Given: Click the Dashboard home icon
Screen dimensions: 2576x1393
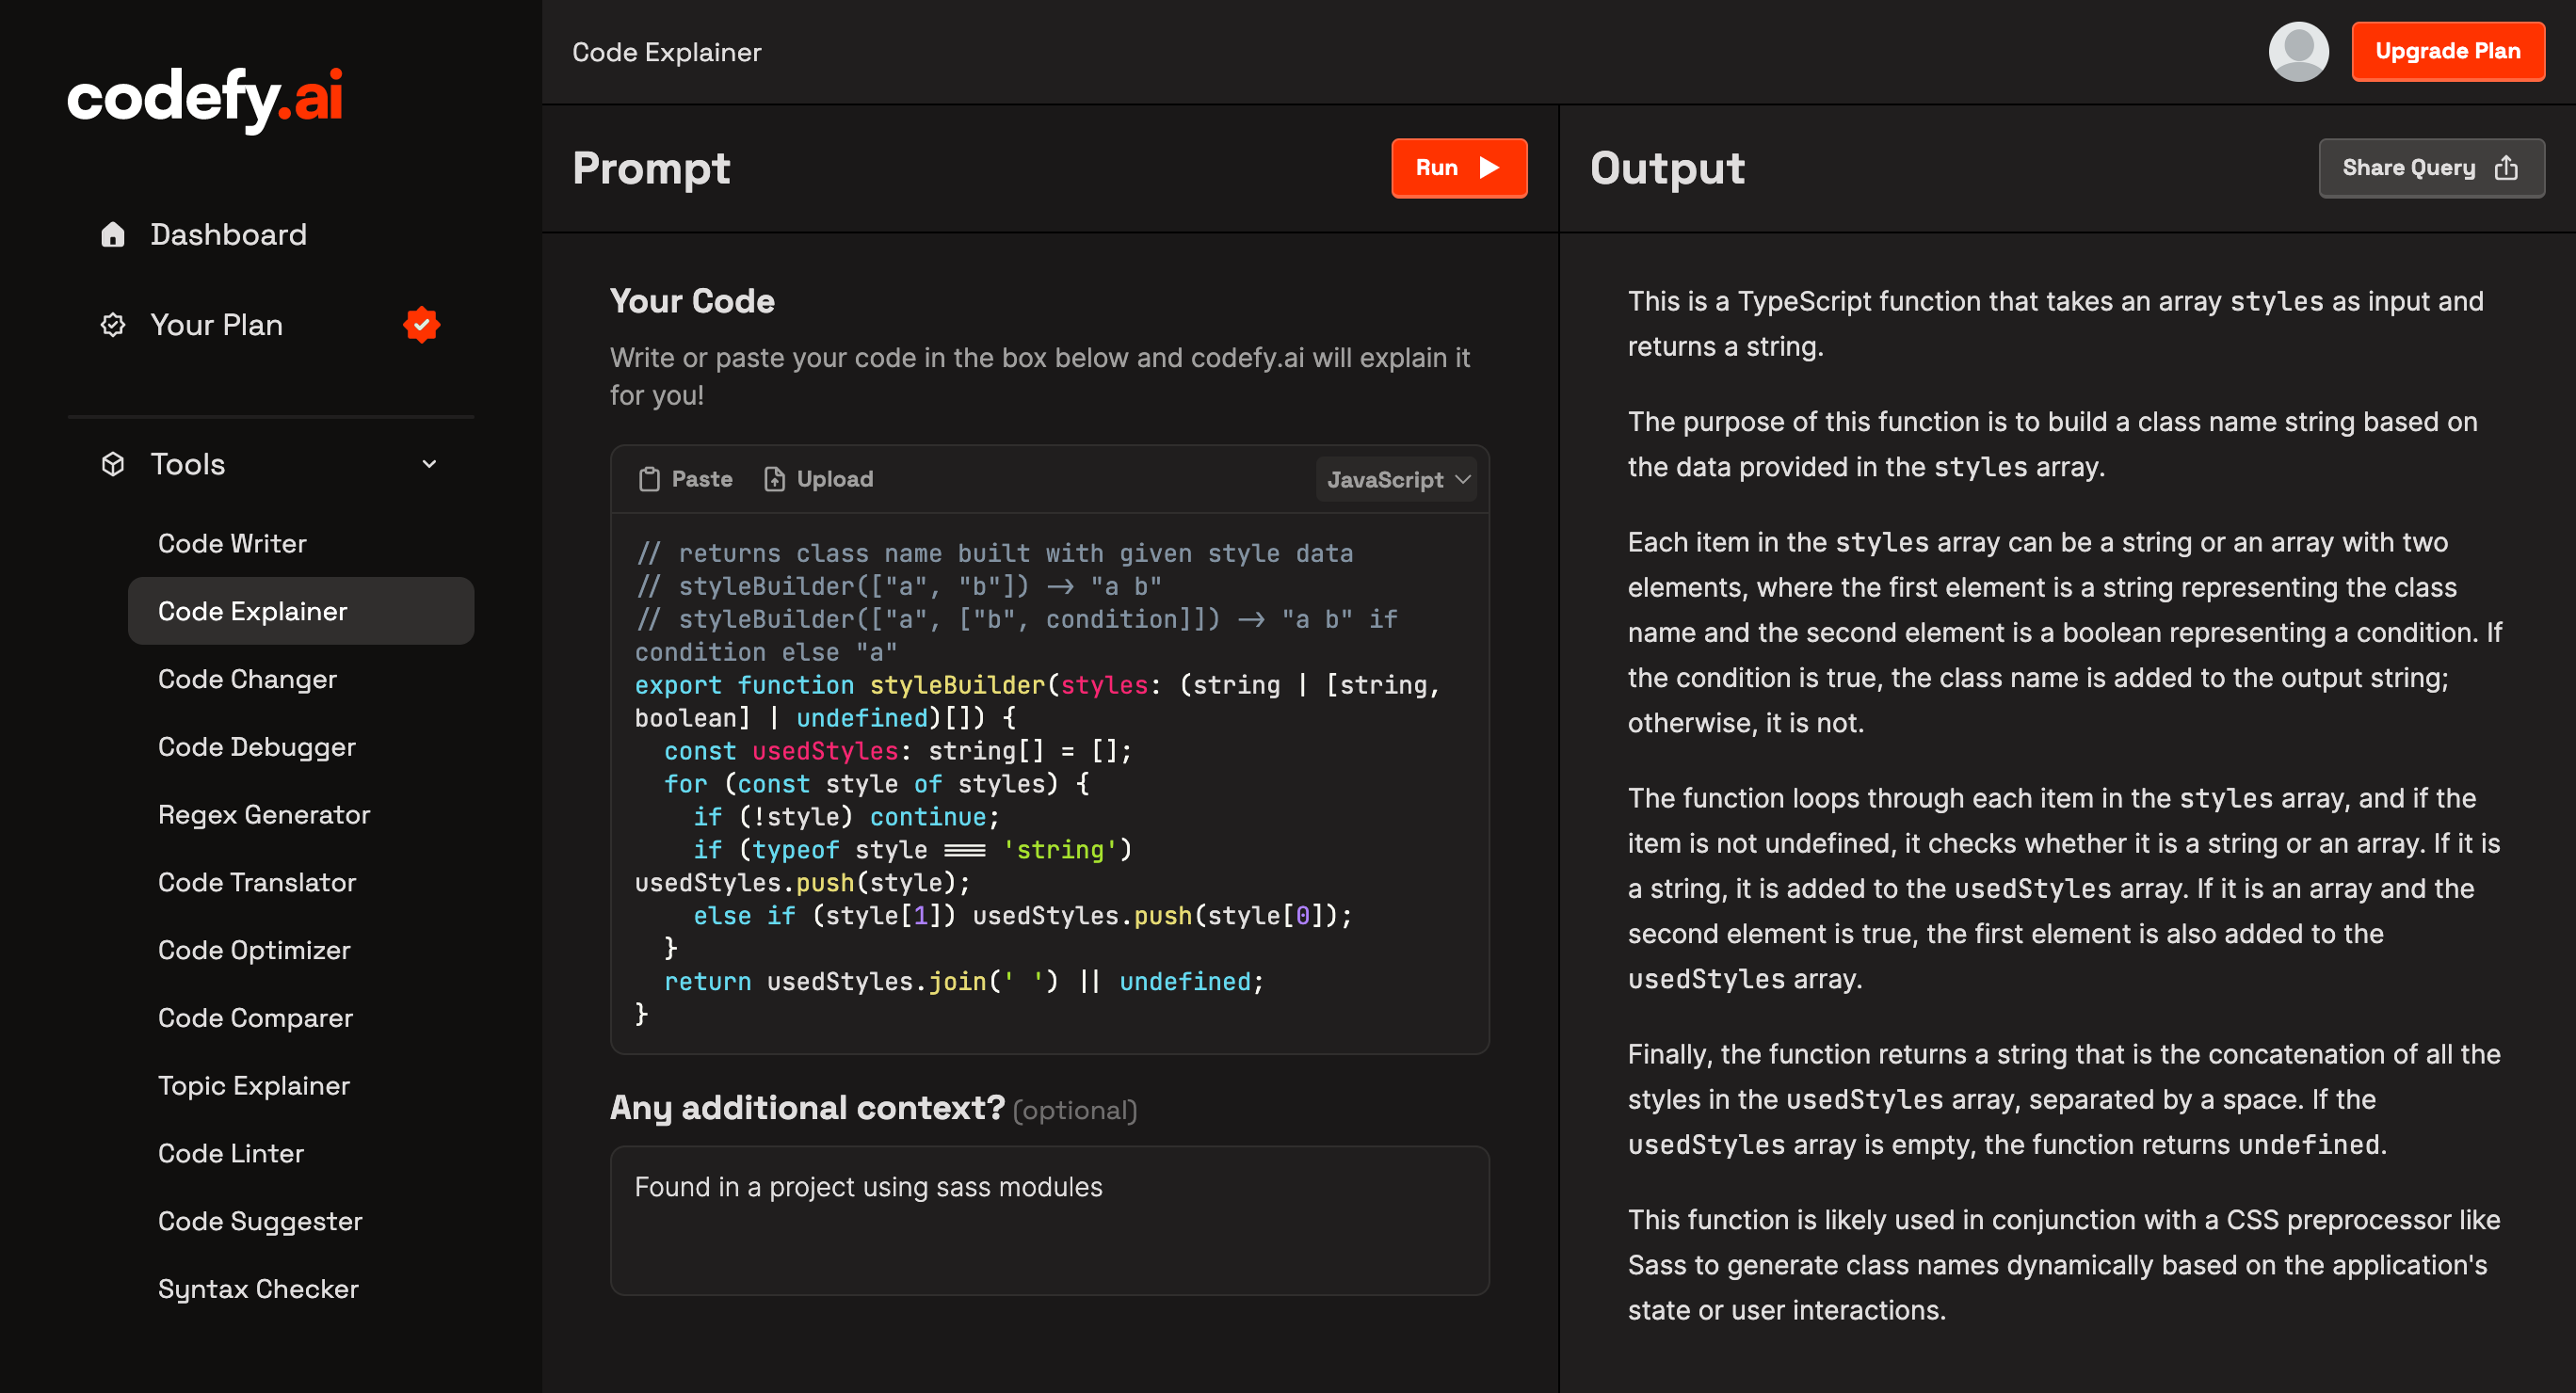Looking at the screenshot, I should [113, 234].
